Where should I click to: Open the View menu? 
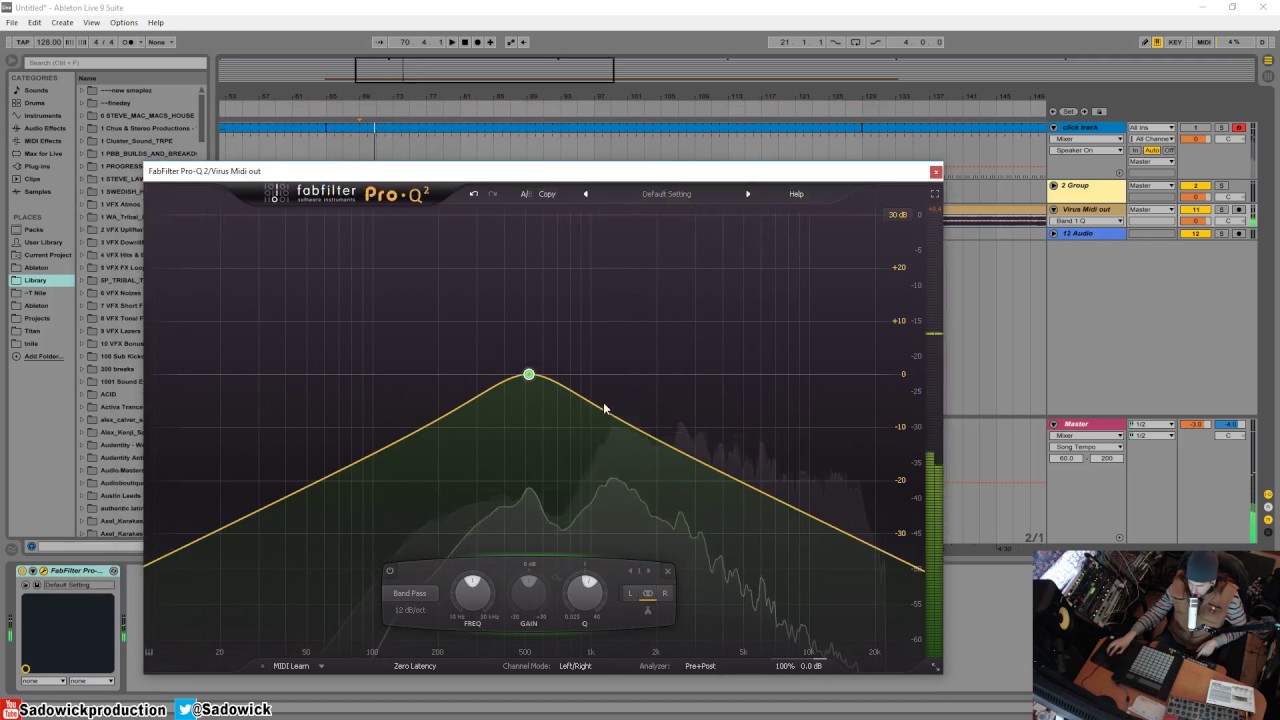tap(91, 22)
